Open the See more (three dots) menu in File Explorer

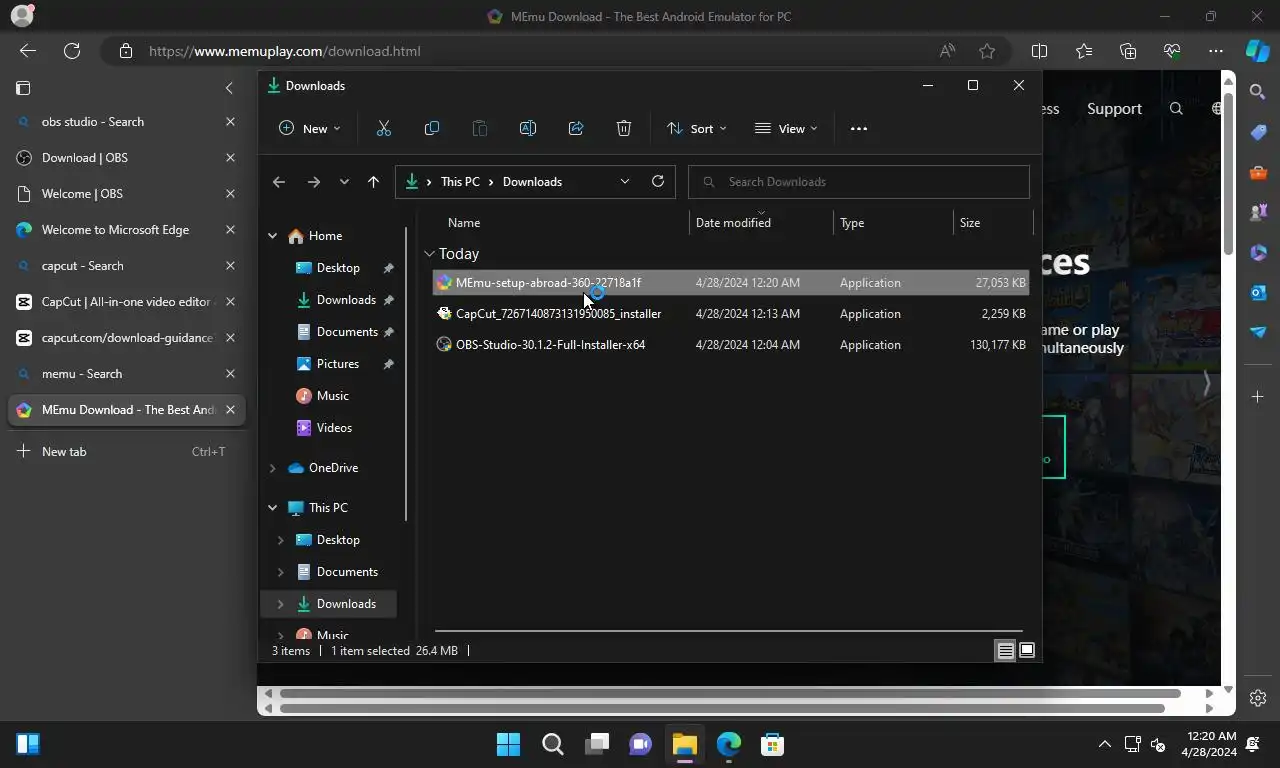pyautogui.click(x=859, y=128)
